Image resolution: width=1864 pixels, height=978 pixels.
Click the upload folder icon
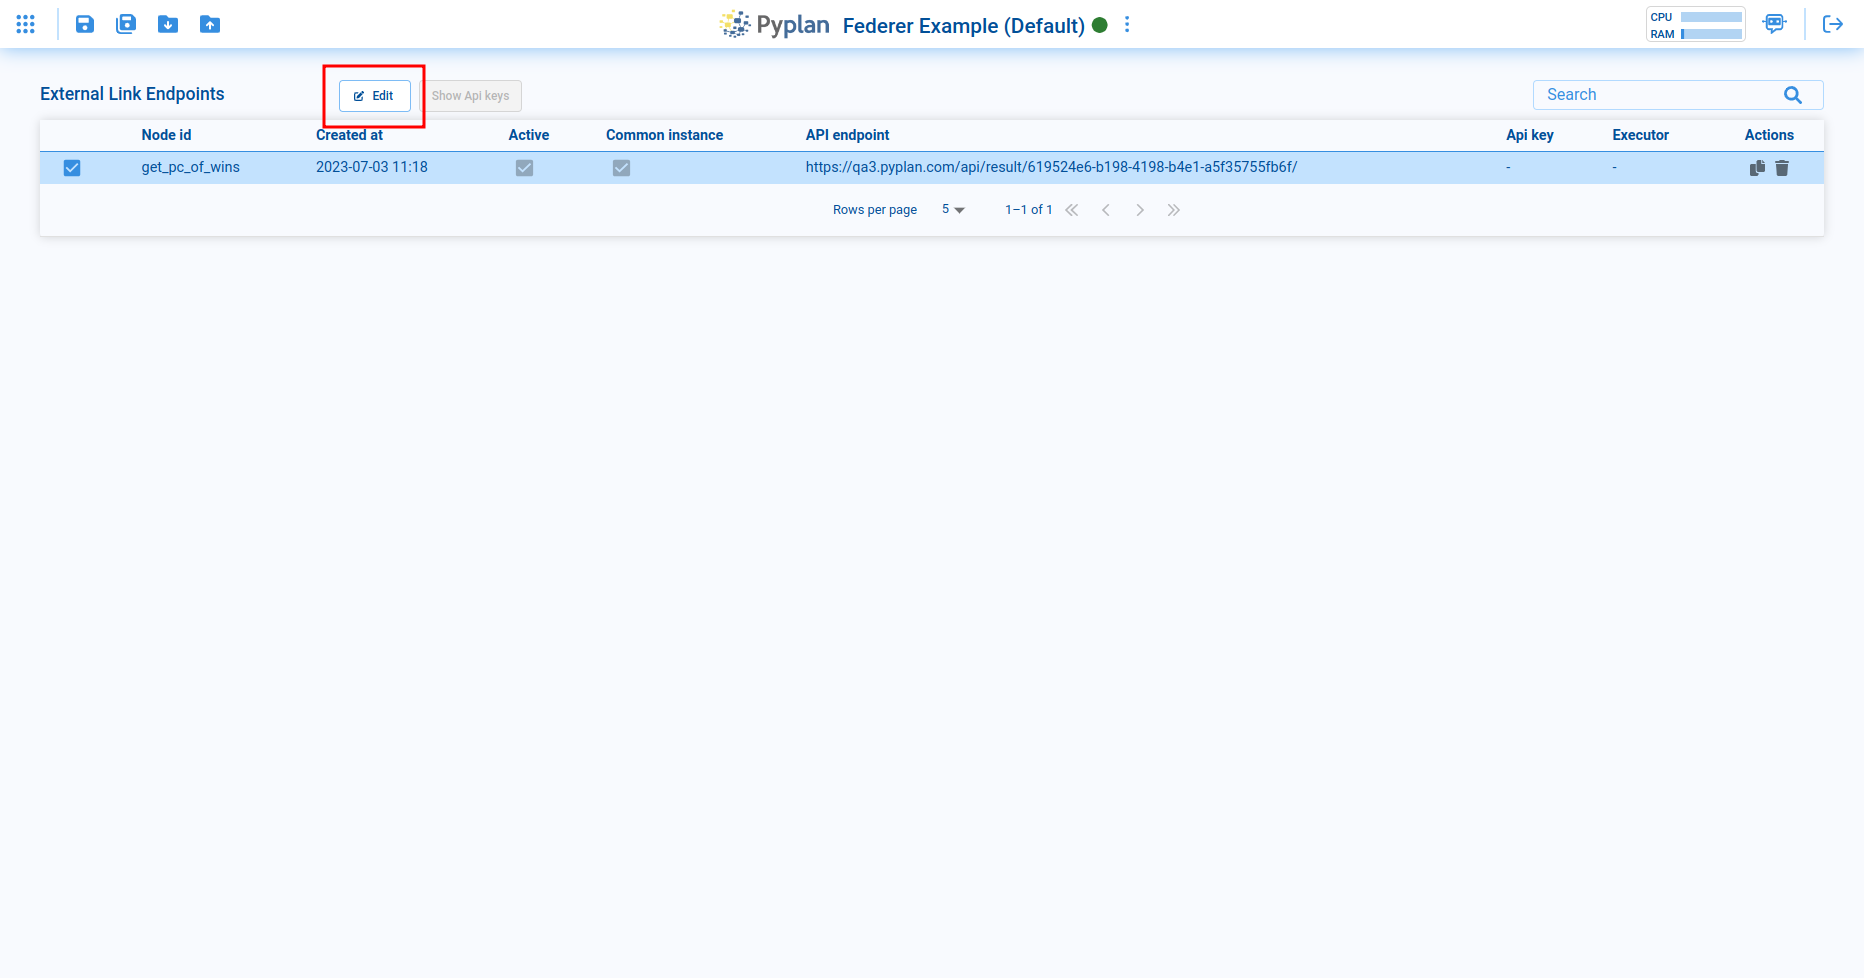(210, 24)
